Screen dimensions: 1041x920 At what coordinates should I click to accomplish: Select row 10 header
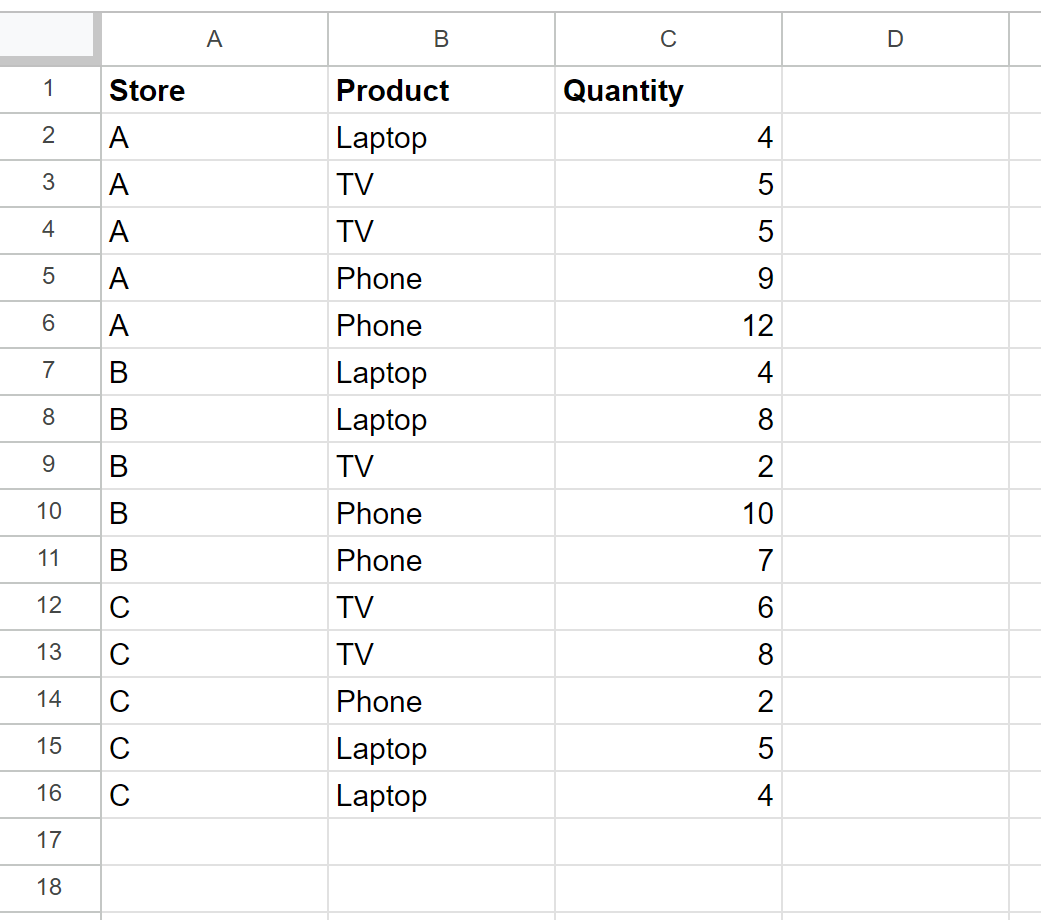(x=50, y=513)
